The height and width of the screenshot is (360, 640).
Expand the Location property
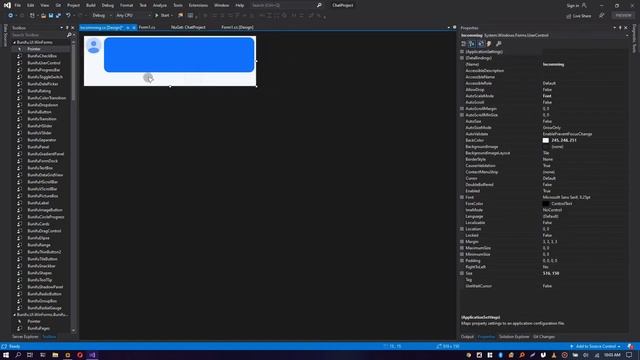(462, 229)
